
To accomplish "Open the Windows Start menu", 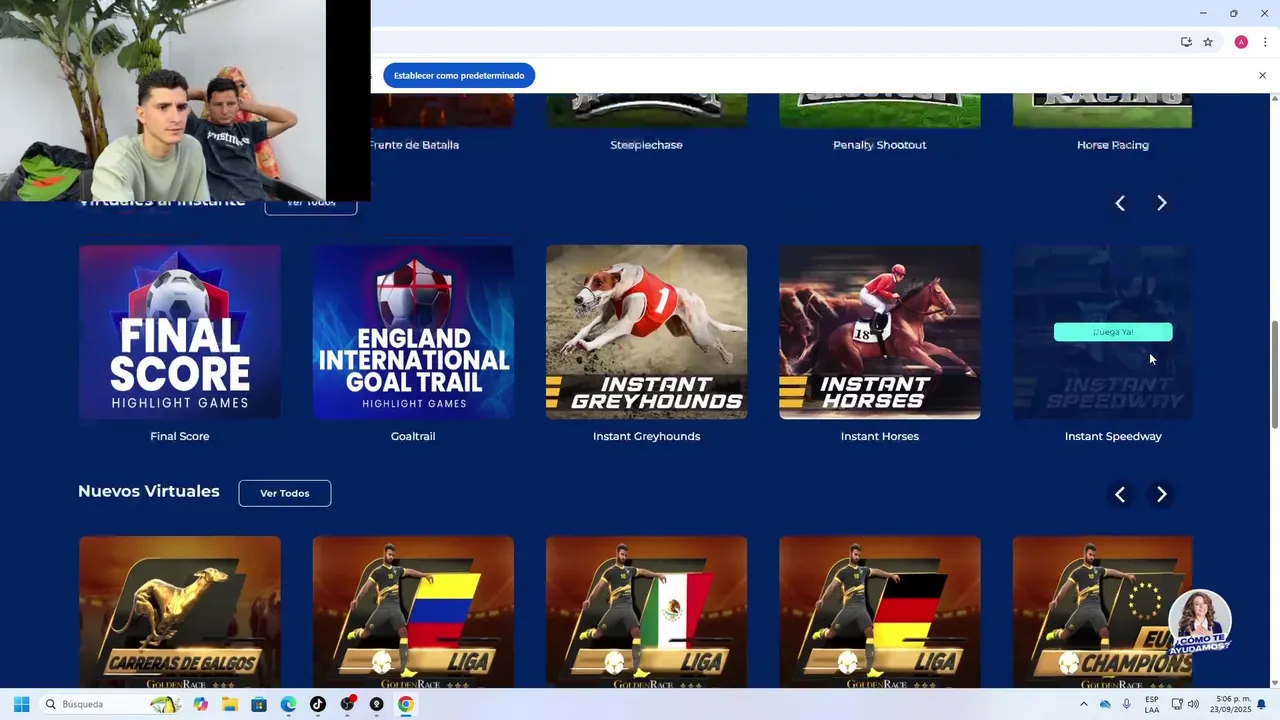I will (x=21, y=704).
